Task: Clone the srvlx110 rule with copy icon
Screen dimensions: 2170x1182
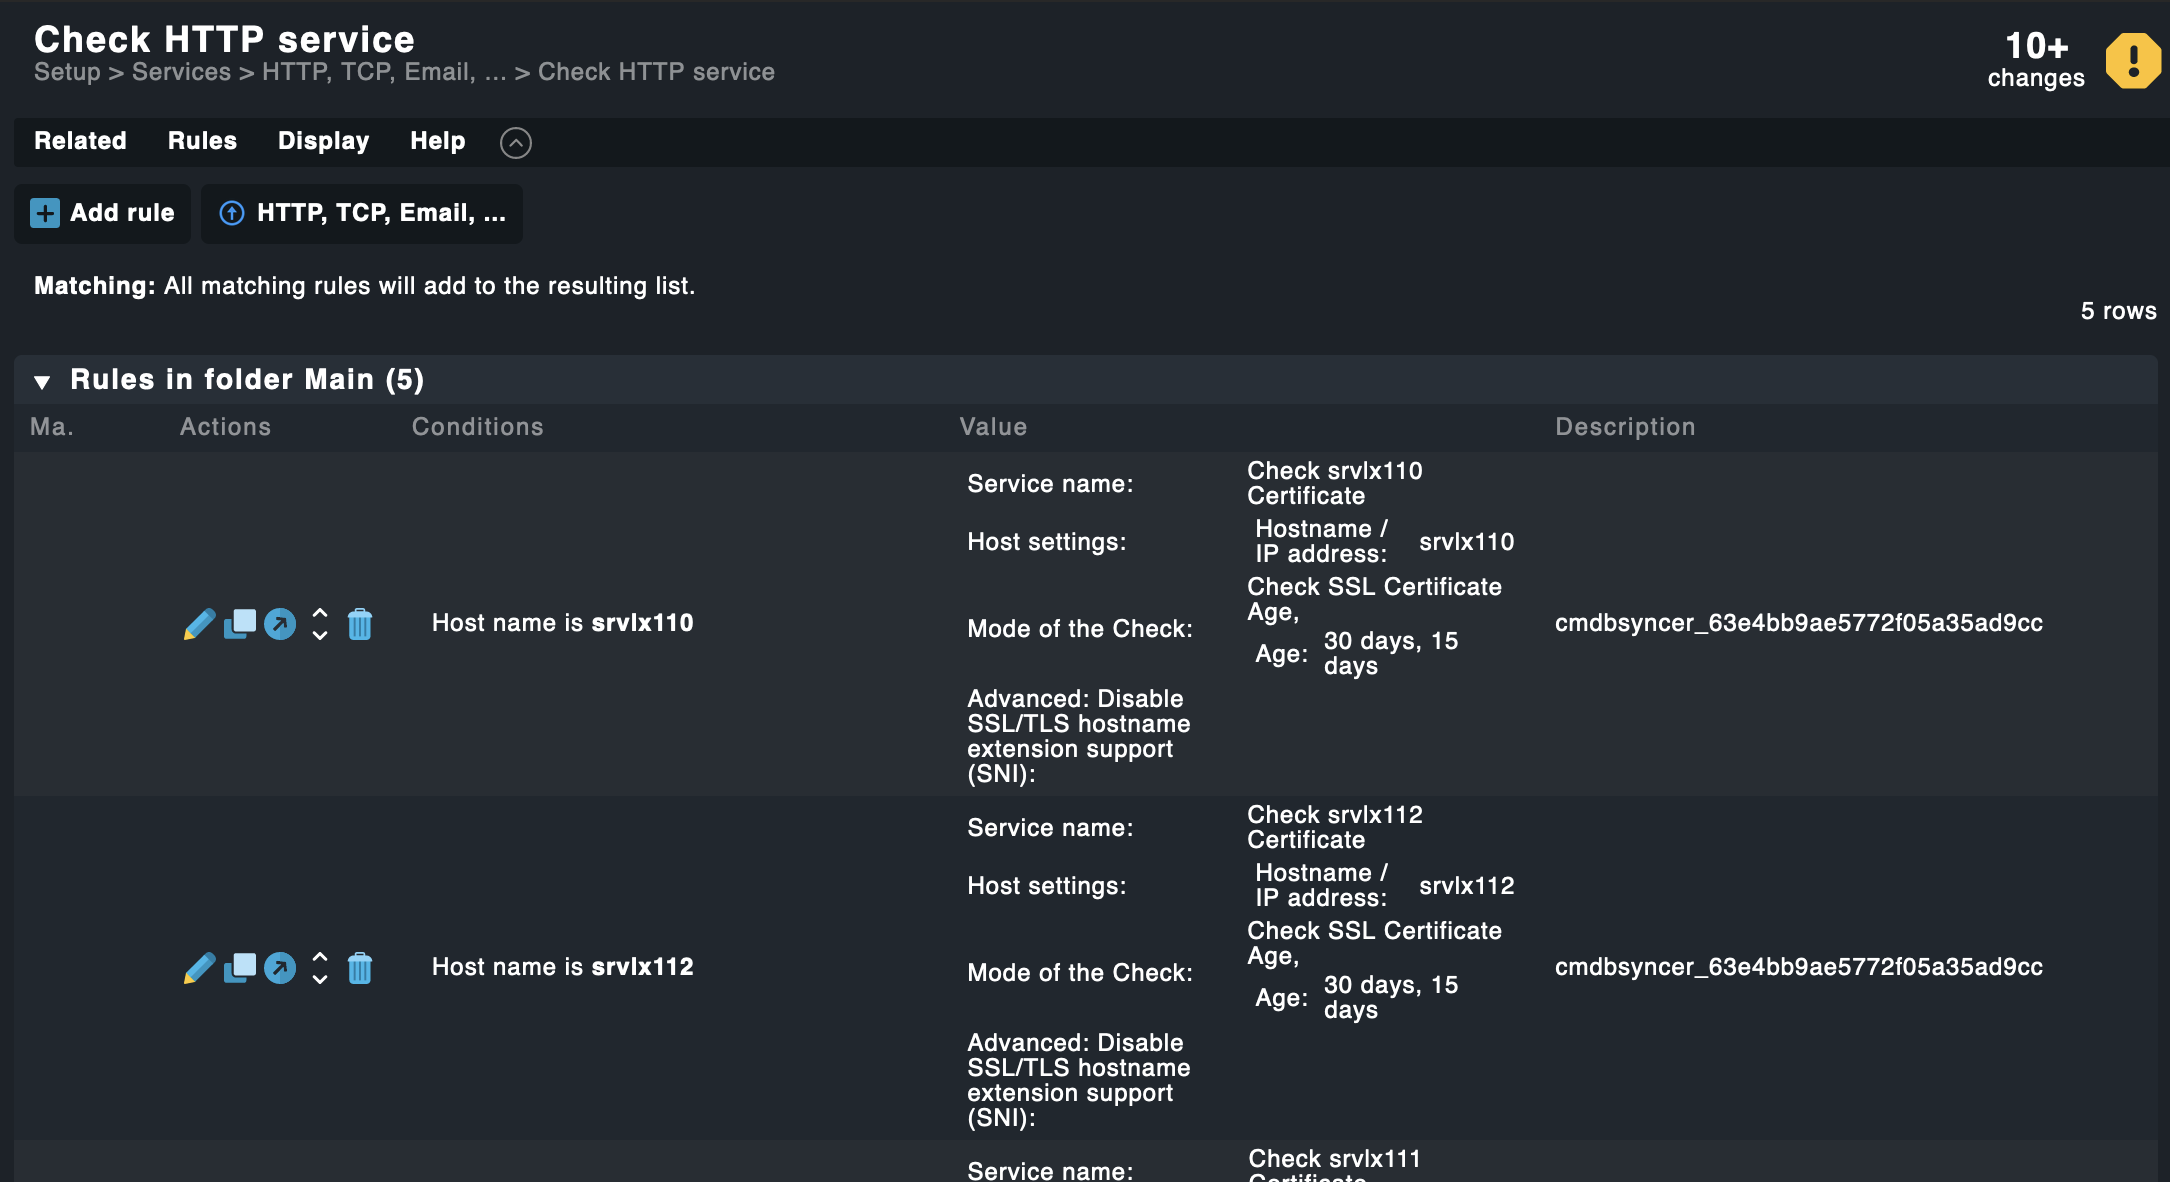Action: click(x=240, y=624)
